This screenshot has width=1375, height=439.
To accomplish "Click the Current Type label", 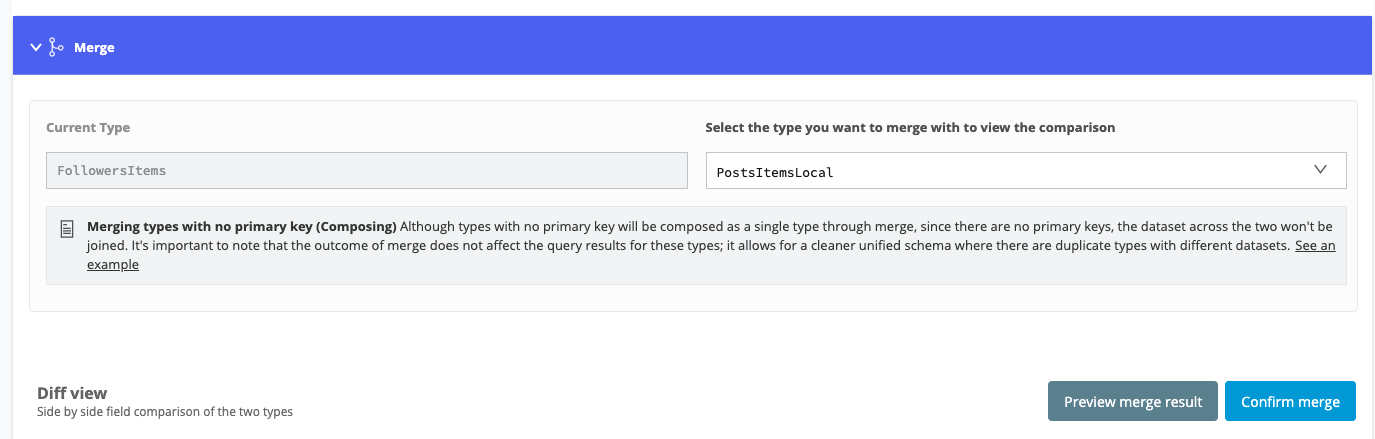I will pos(88,128).
